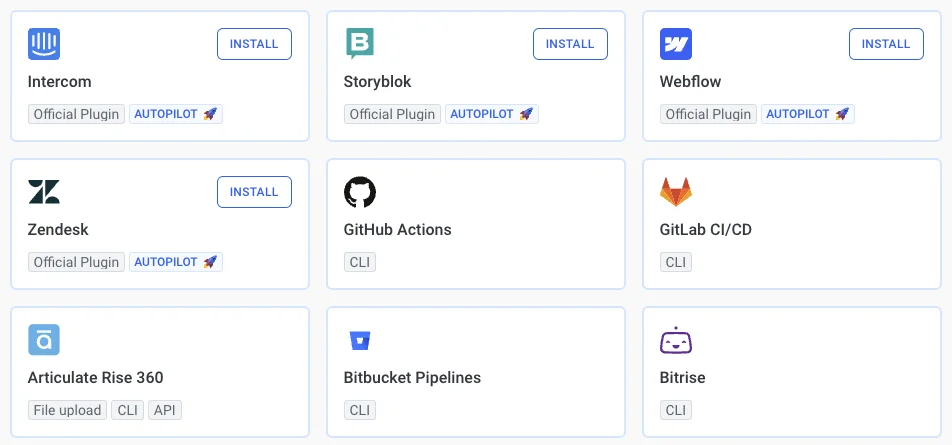
Task: Click the API tag on Articulate Rise 360
Action: pyautogui.click(x=165, y=410)
